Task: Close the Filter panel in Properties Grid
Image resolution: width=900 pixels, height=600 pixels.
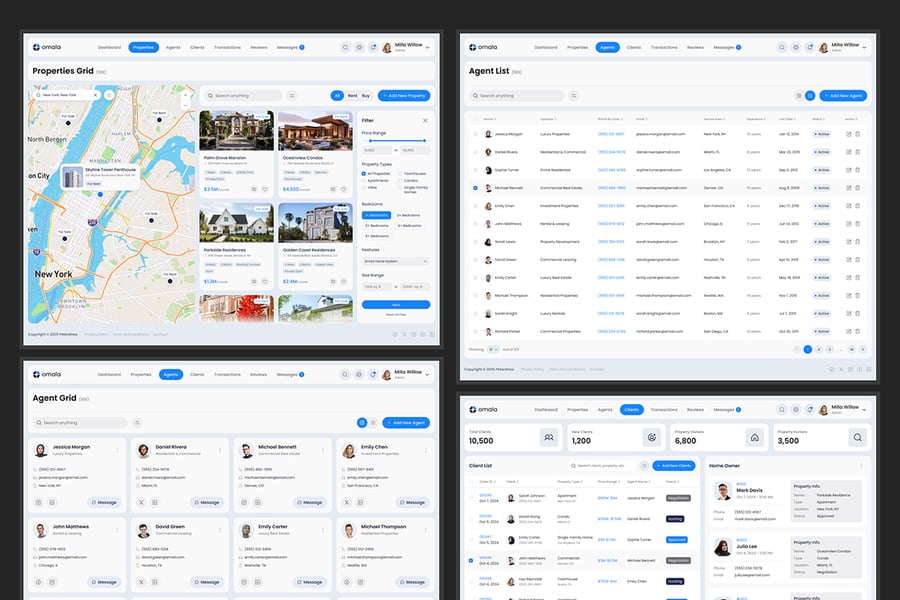Action: (x=424, y=120)
